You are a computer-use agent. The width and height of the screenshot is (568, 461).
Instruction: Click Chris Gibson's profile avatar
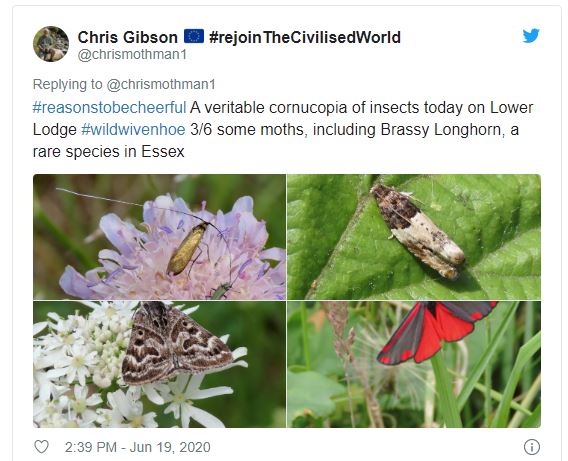[51, 44]
